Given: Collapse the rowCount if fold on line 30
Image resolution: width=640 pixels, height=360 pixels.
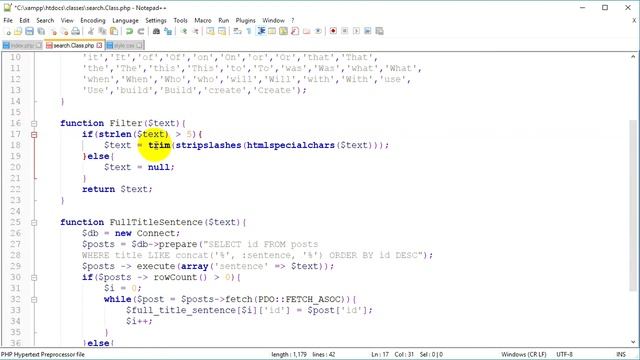Looking at the screenshot, I should click(34, 278).
